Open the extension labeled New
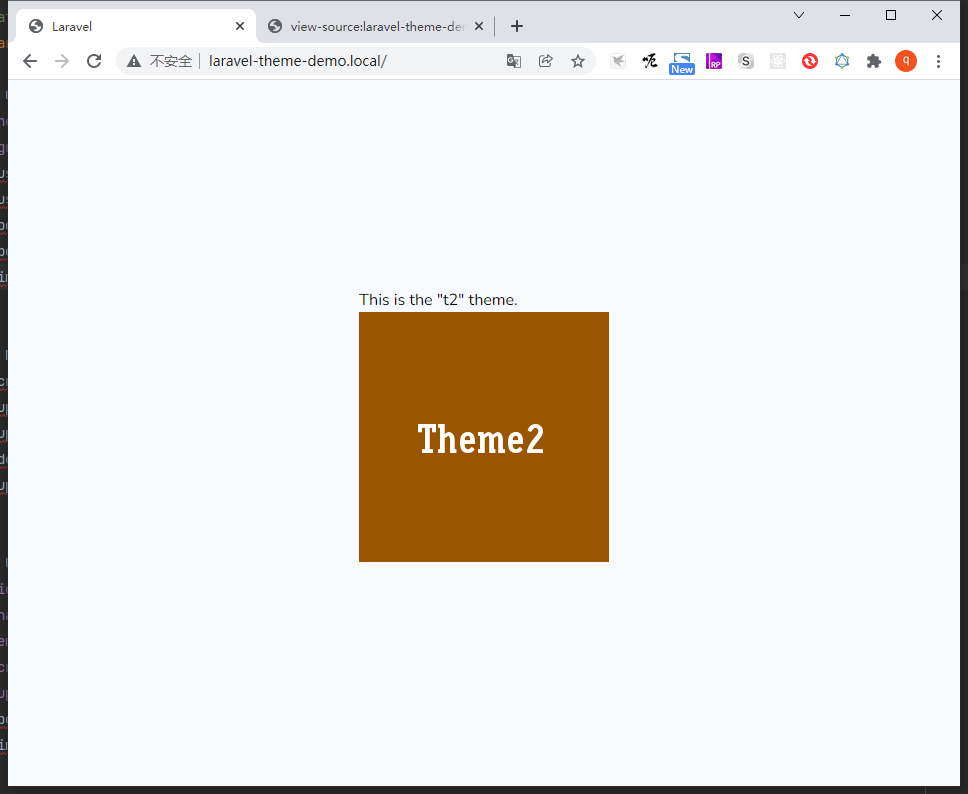 tap(682, 63)
